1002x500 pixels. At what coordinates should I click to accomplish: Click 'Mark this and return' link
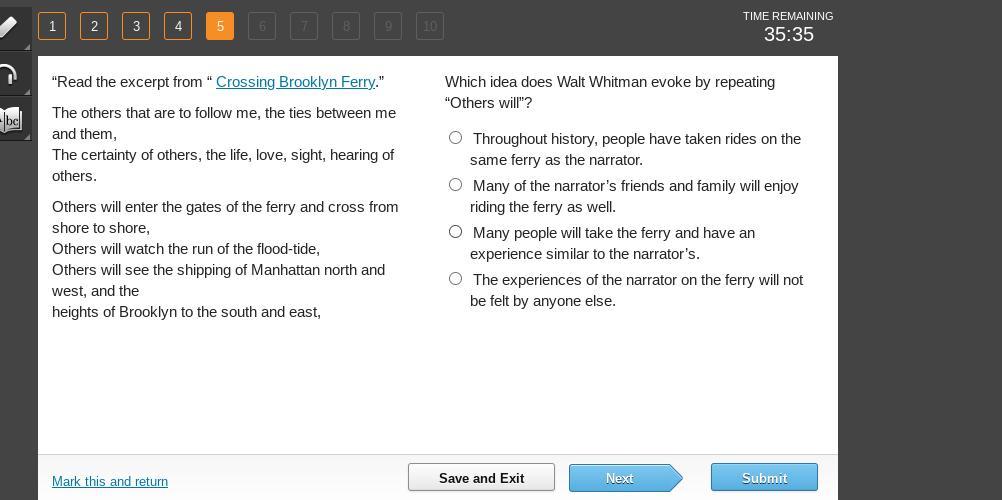(x=110, y=482)
